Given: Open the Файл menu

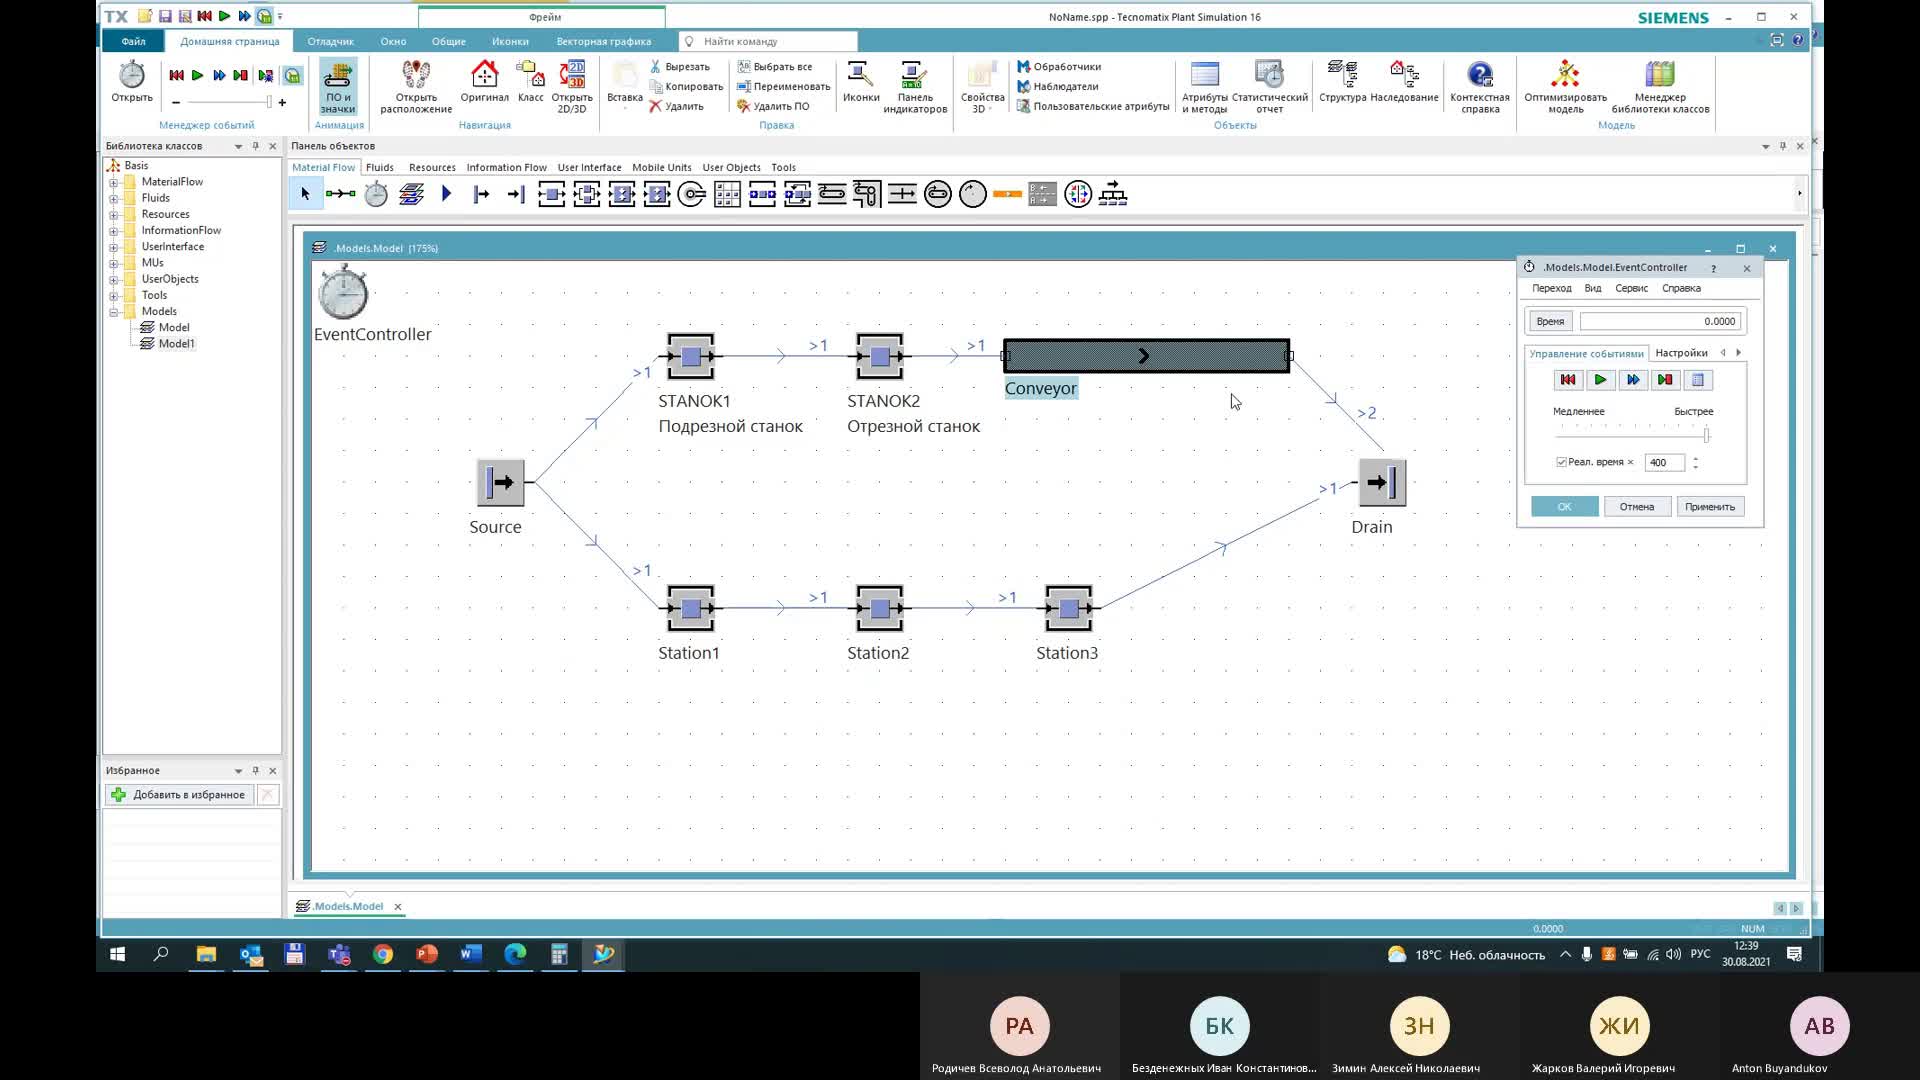Looking at the screenshot, I should pos(133,41).
